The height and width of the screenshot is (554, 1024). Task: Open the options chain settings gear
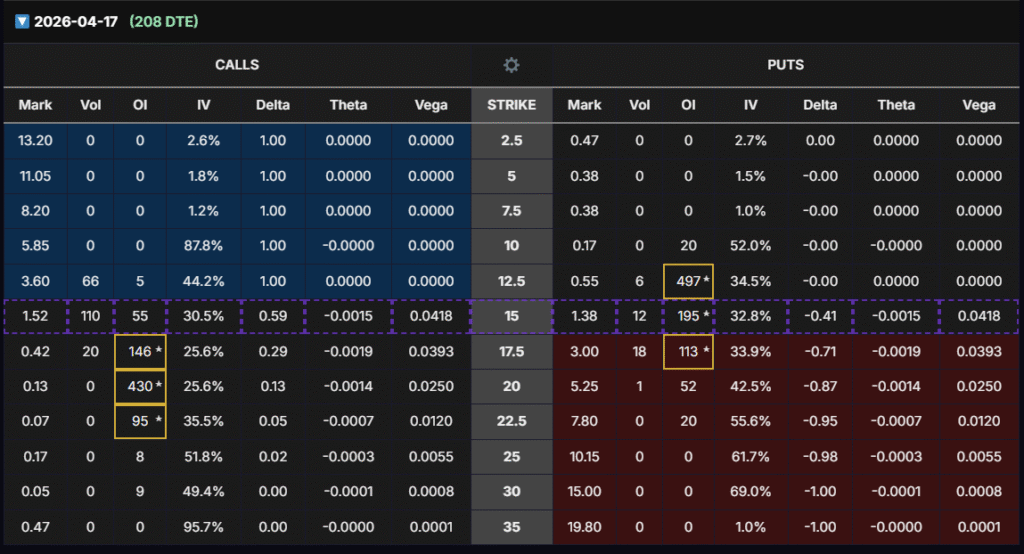511,65
